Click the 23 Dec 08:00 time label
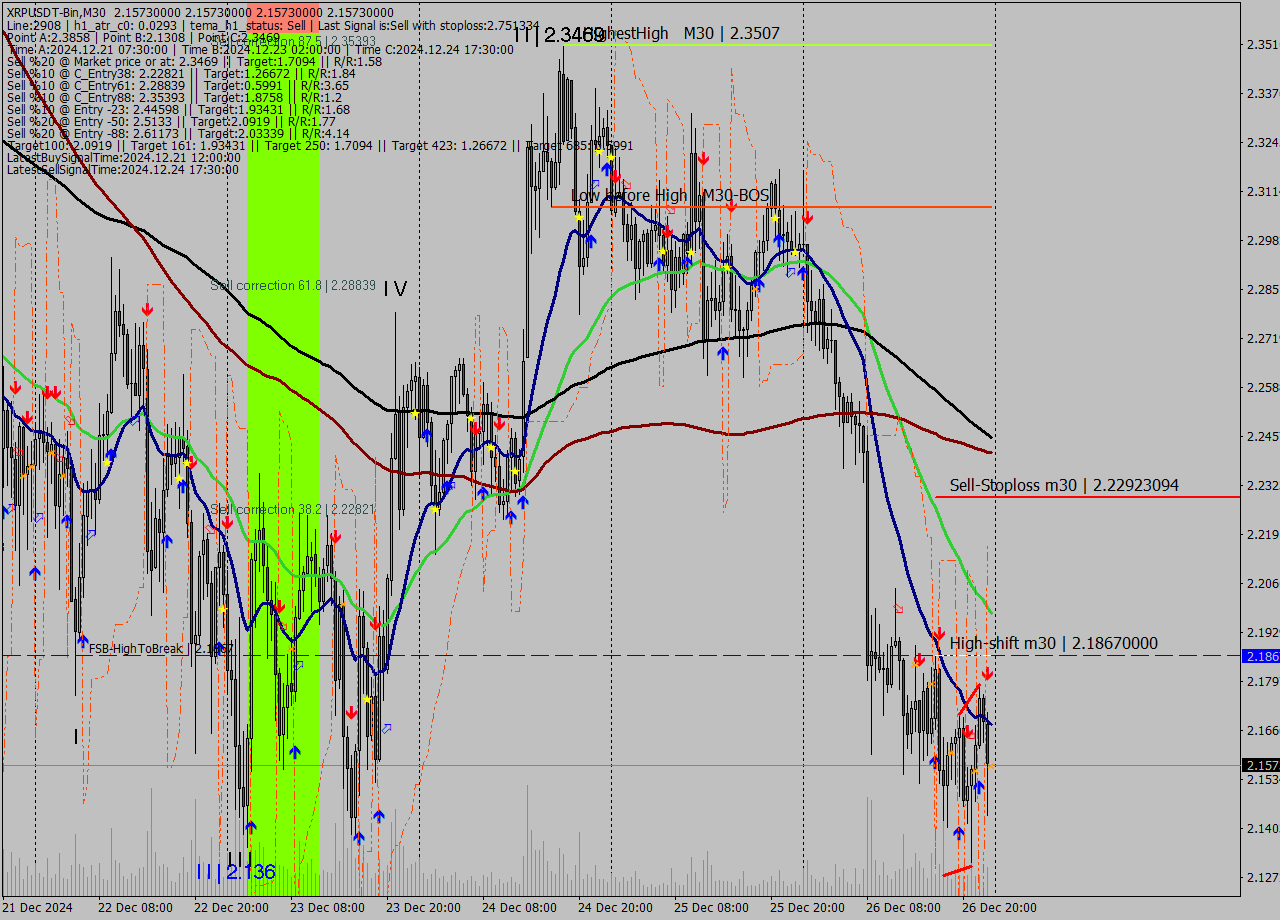This screenshot has height=920, width=1280. coord(328,908)
